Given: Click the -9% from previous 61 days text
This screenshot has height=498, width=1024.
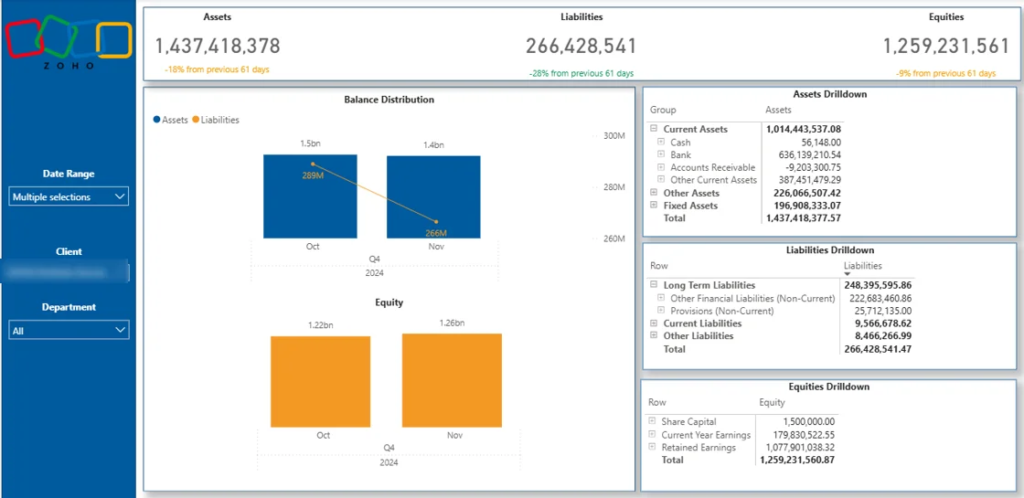Looking at the screenshot, I should click(x=946, y=74).
